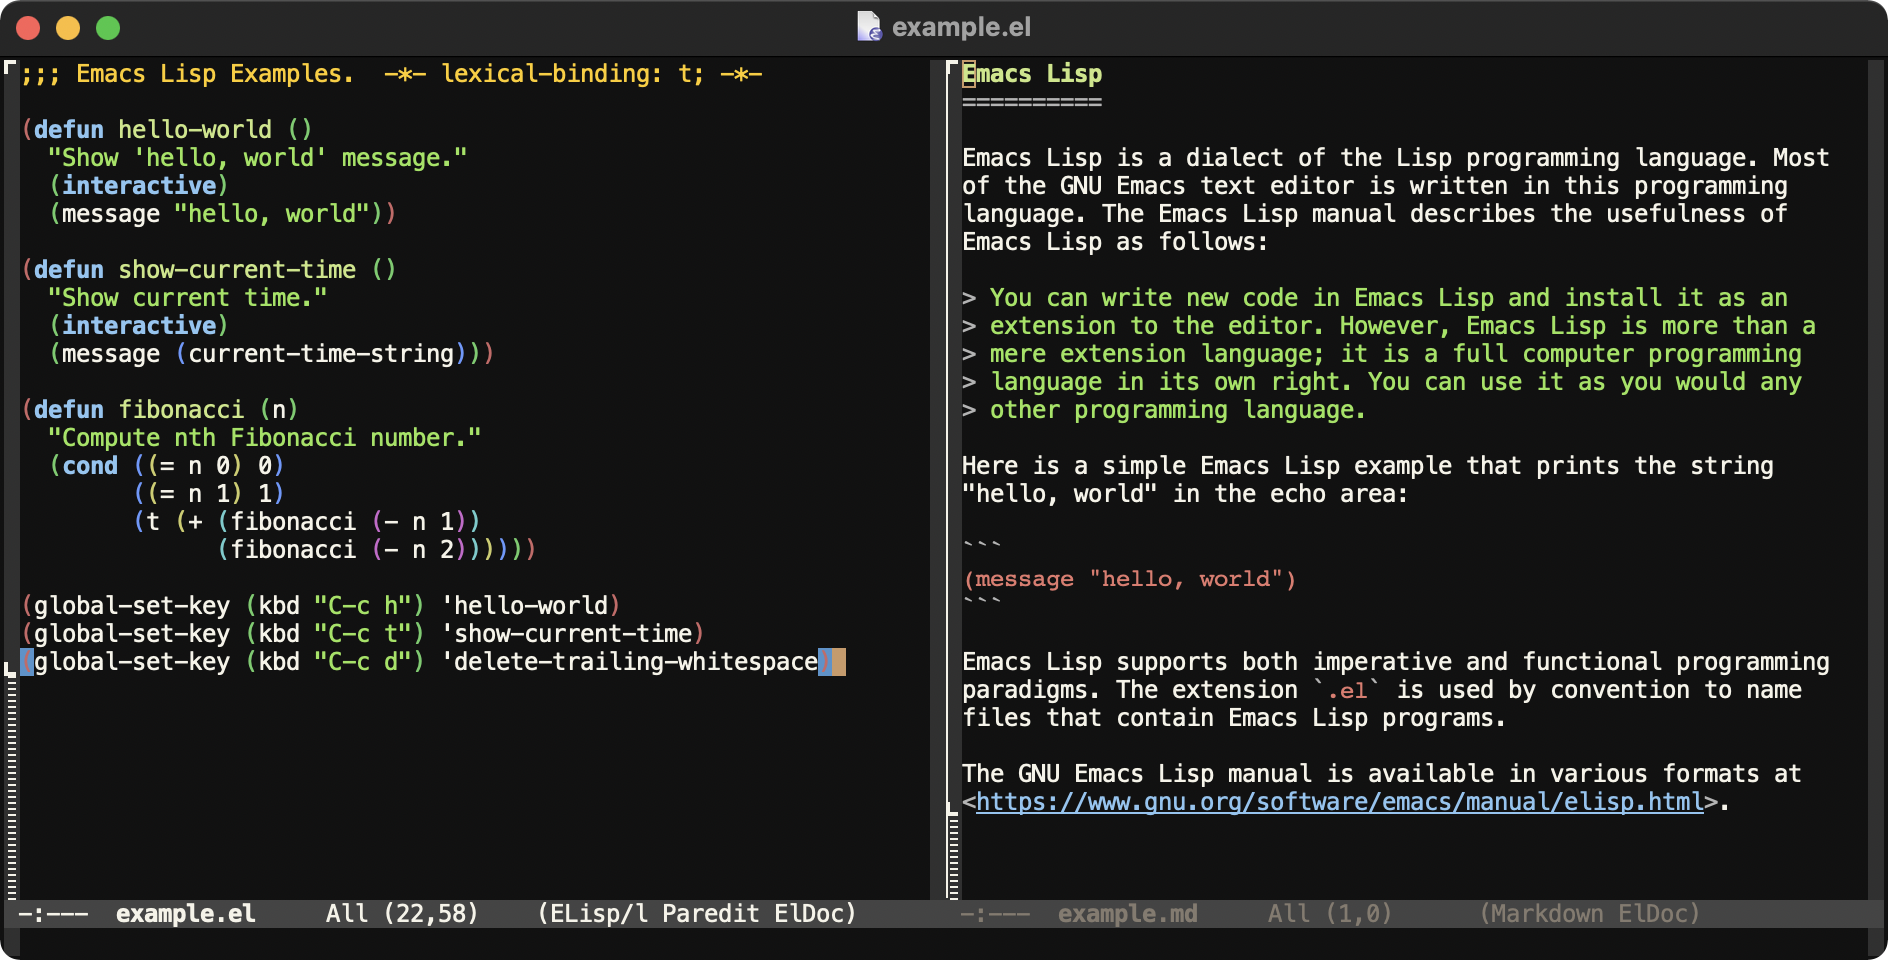This screenshot has width=1888, height=960.
Task: Click example.md buffer name in mode line
Action: (1127, 914)
